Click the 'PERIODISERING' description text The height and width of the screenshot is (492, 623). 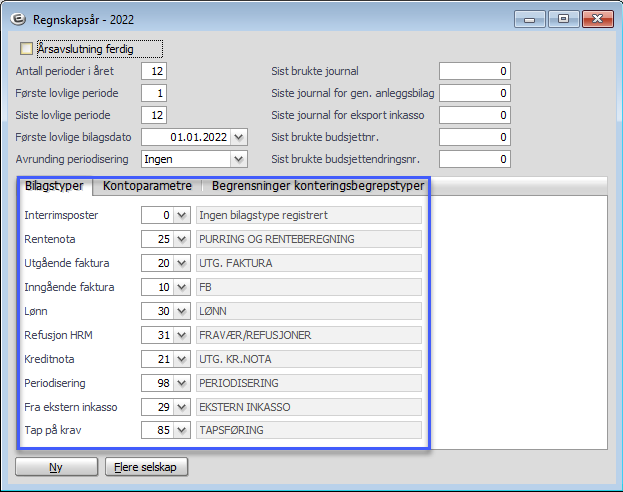pyautogui.click(x=239, y=383)
